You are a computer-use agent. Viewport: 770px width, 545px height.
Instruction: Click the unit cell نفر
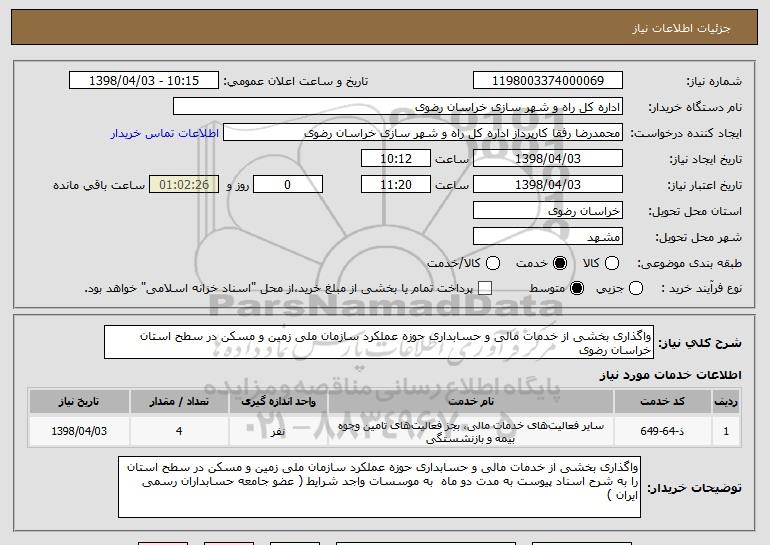278,431
